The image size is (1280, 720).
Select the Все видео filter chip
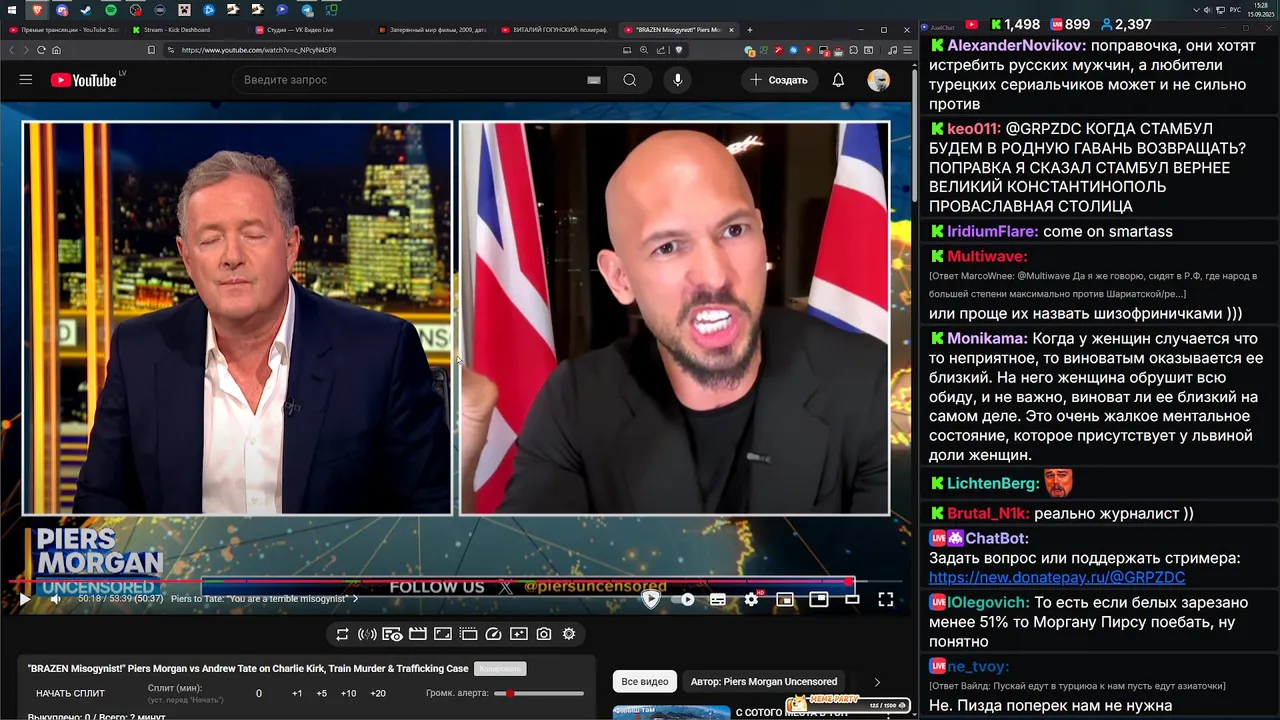click(645, 682)
